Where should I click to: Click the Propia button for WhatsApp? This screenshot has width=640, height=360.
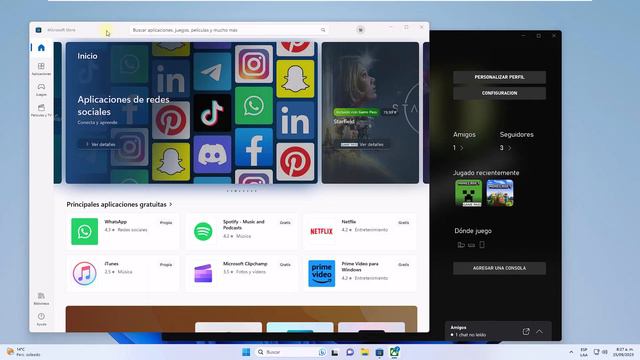[166, 223]
